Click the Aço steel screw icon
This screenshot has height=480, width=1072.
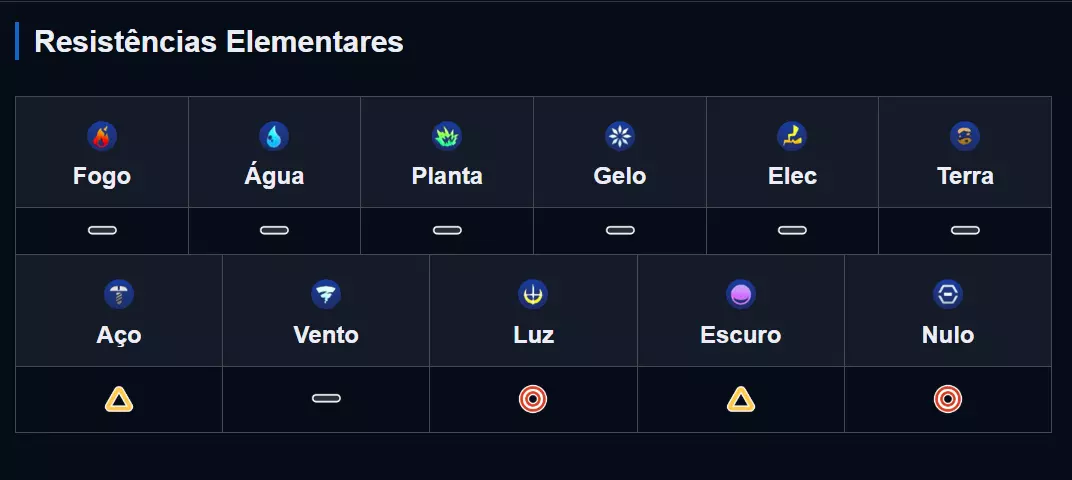(119, 294)
